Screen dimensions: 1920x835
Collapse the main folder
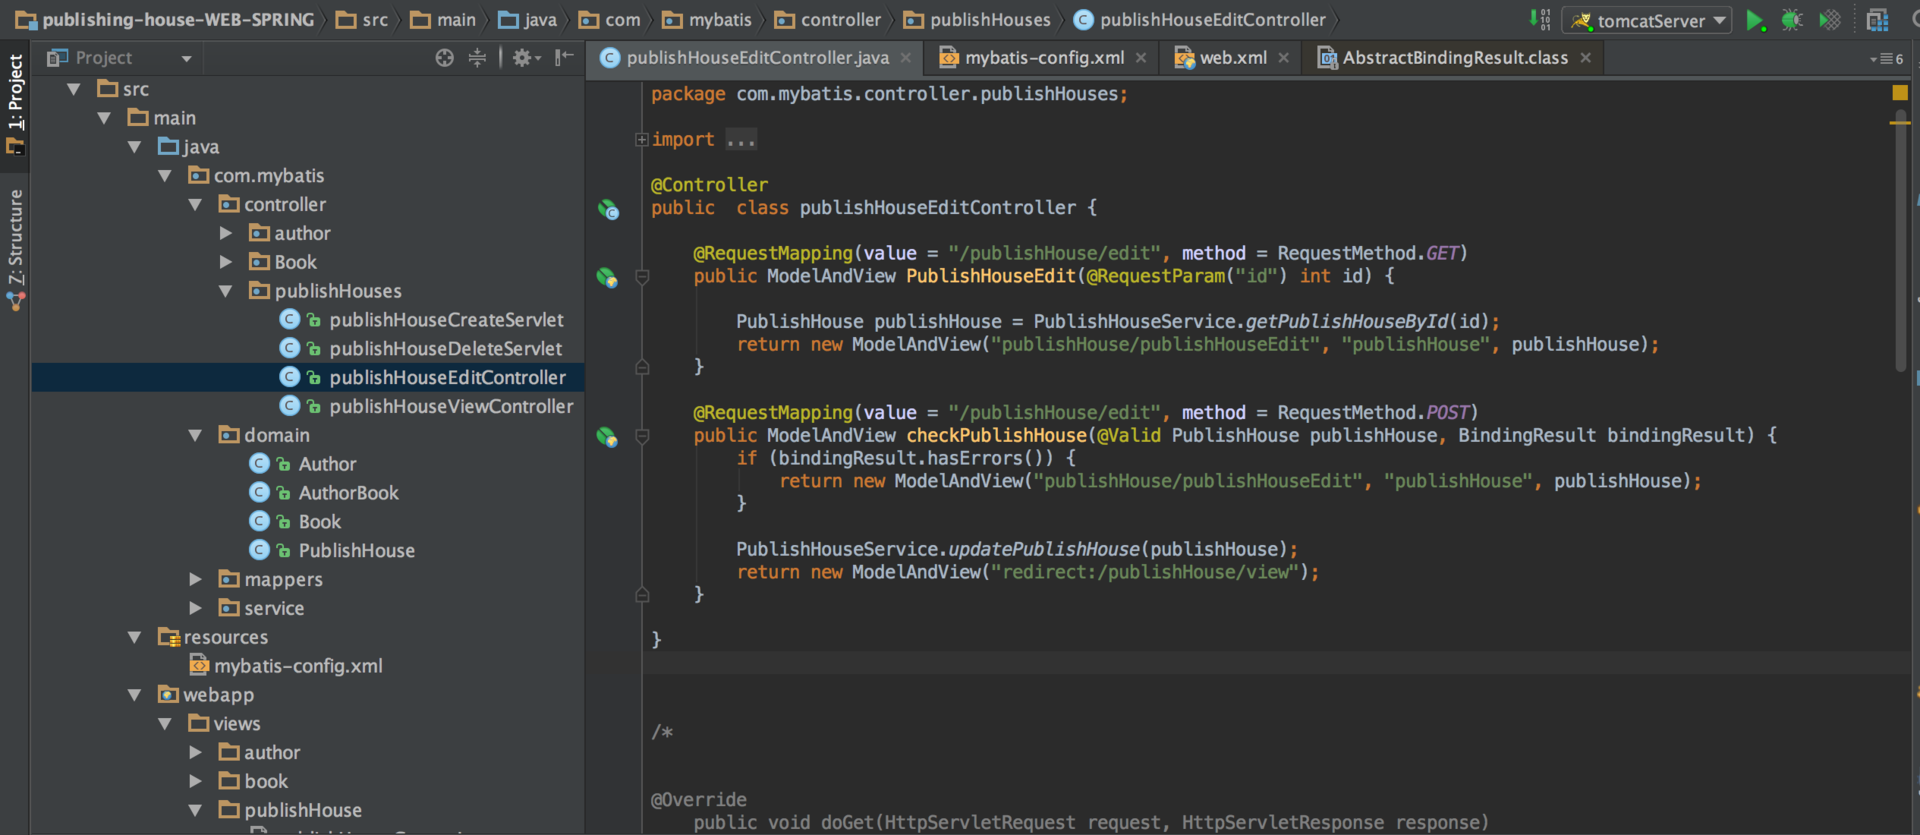pyautogui.click(x=104, y=118)
